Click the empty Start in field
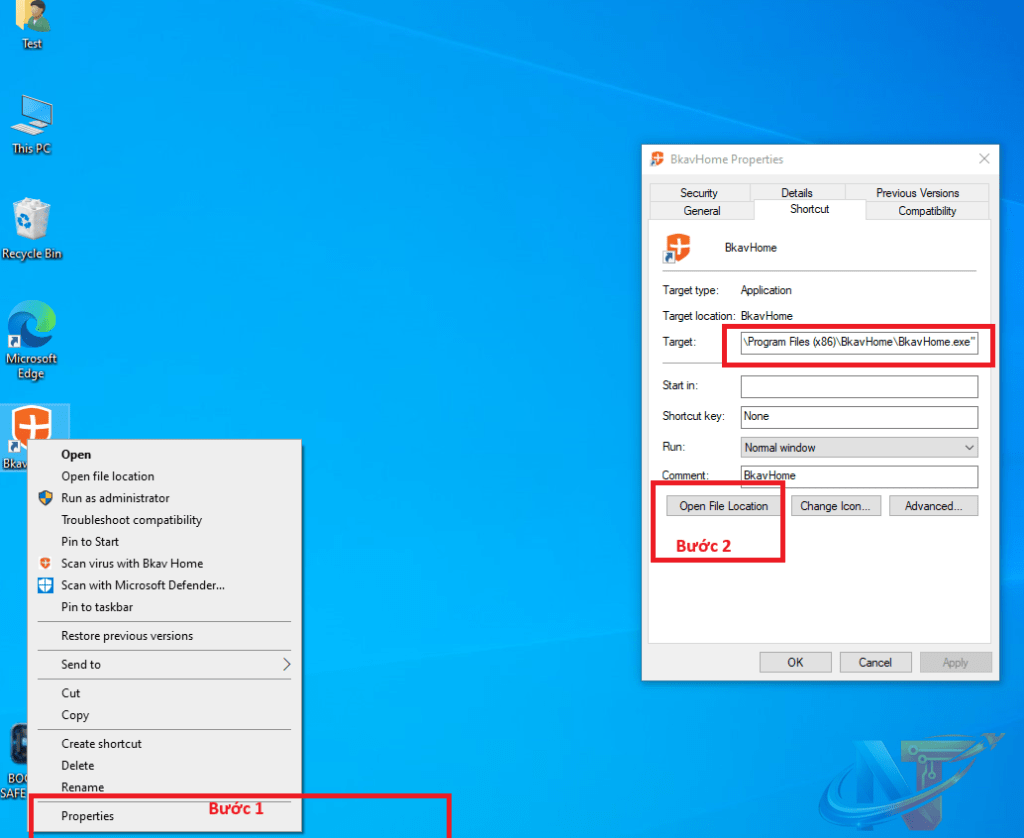Screen dimensions: 1024x838 pyautogui.click(x=859, y=386)
